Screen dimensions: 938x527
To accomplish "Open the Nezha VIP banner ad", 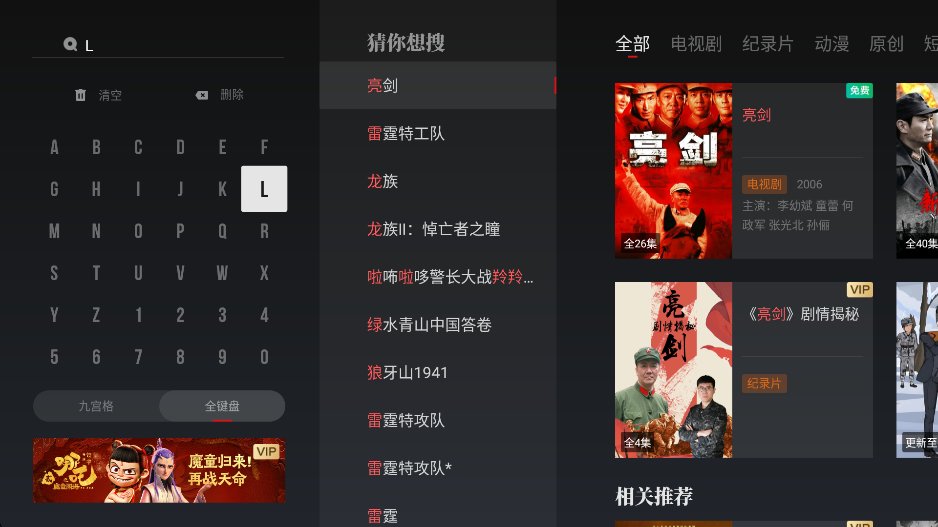I will [x=159, y=470].
